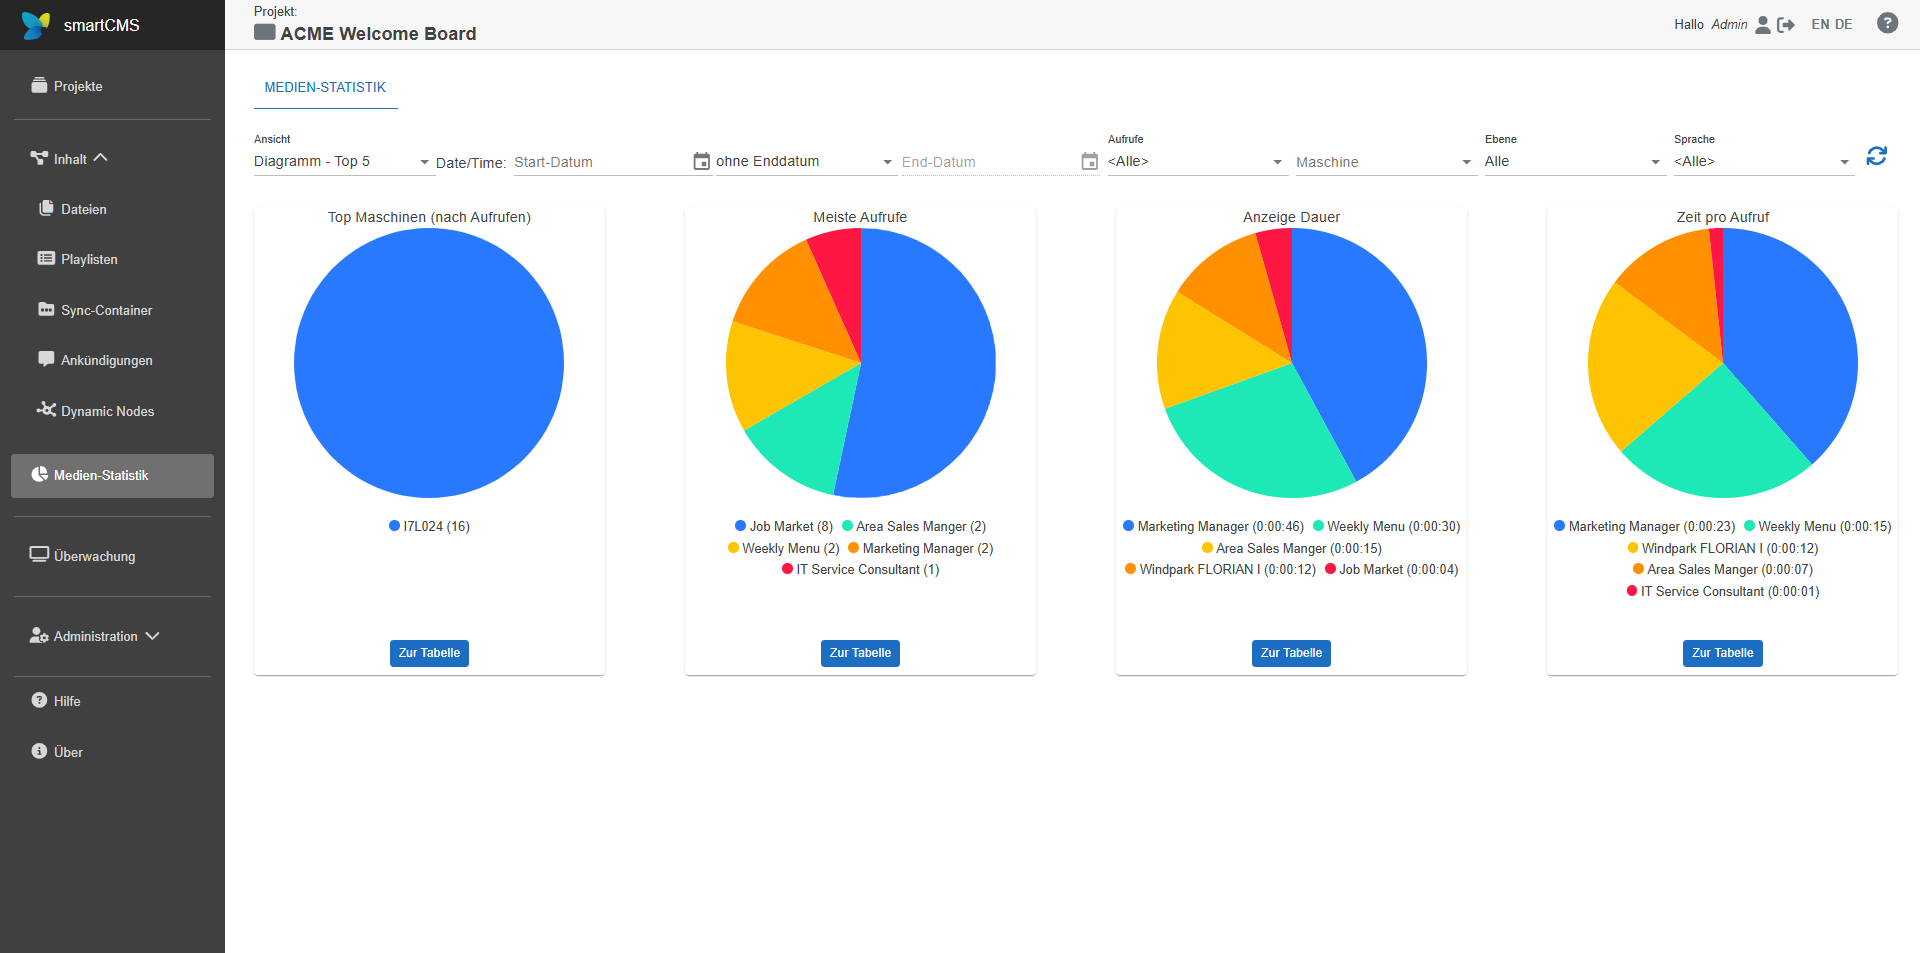1920x953 pixels.
Task: Open the Ansicht Diagramm - Top 5 dropdown
Action: pyautogui.click(x=344, y=161)
